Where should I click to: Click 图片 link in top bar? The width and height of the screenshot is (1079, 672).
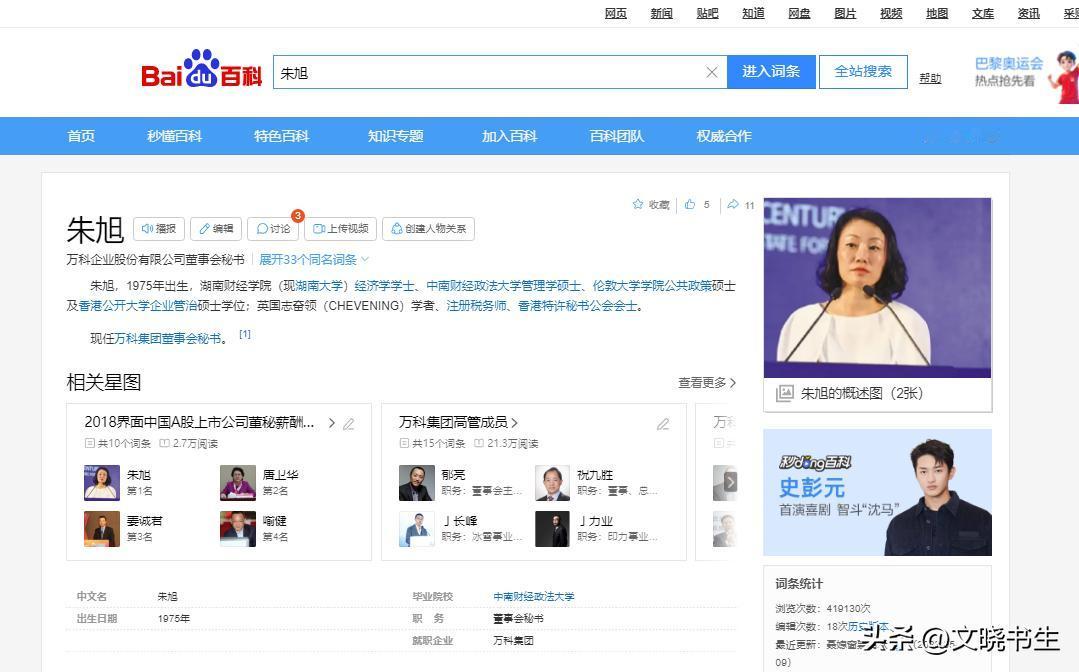[845, 13]
